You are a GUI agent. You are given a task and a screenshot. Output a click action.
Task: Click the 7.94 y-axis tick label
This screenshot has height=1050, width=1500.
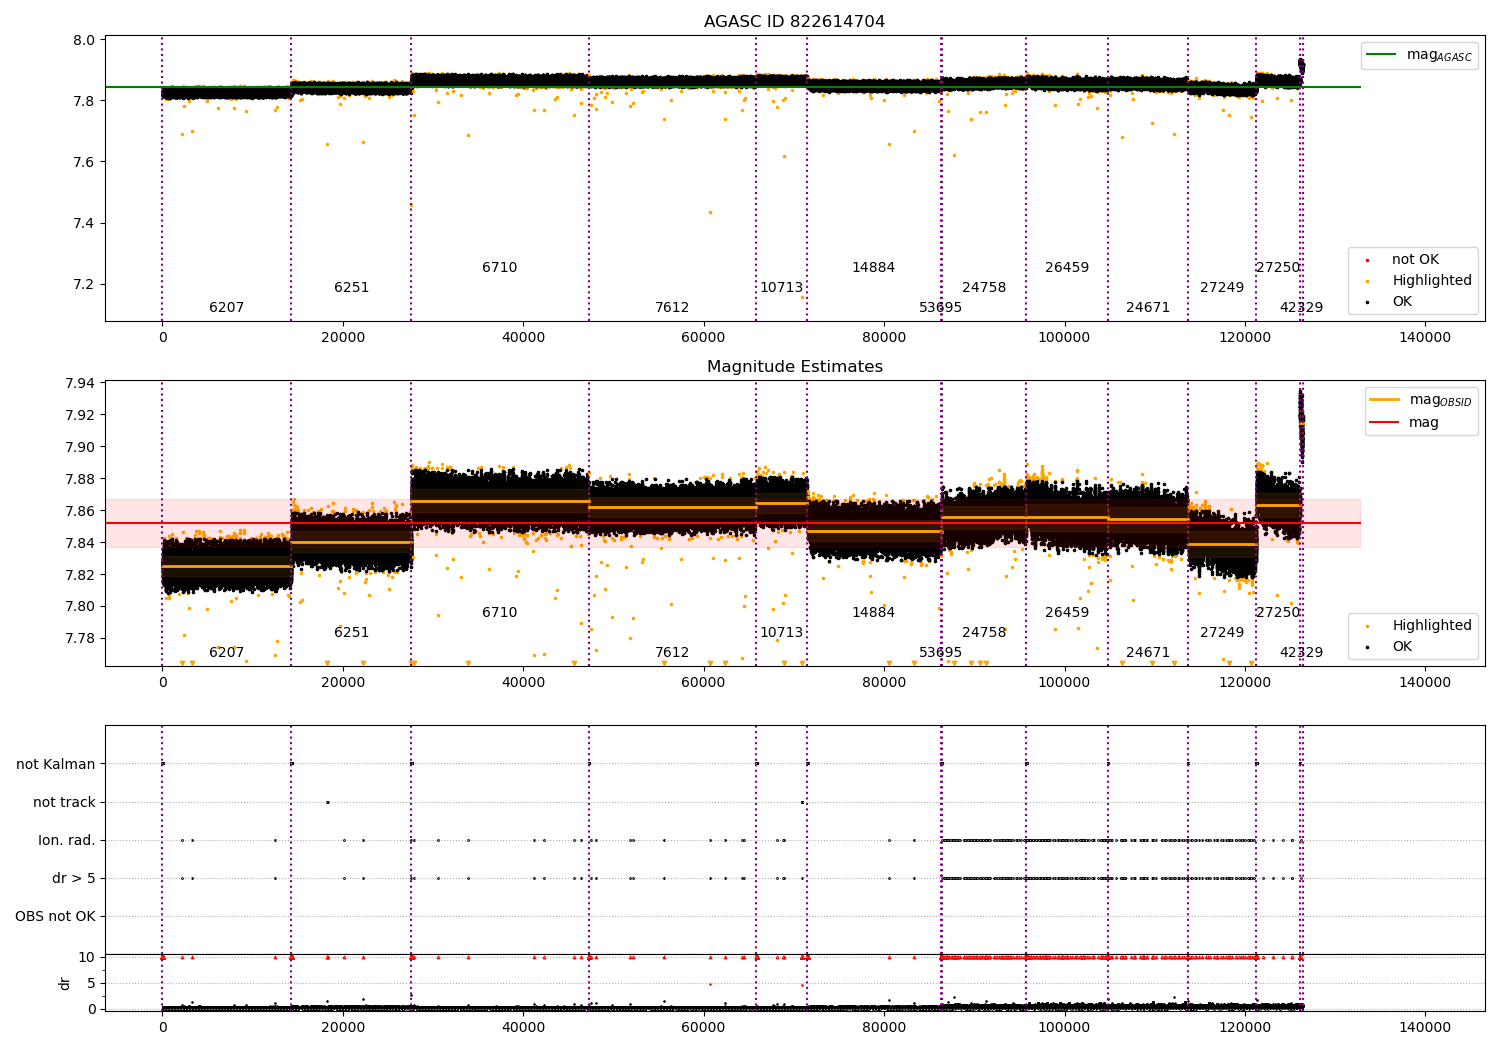pos(81,384)
